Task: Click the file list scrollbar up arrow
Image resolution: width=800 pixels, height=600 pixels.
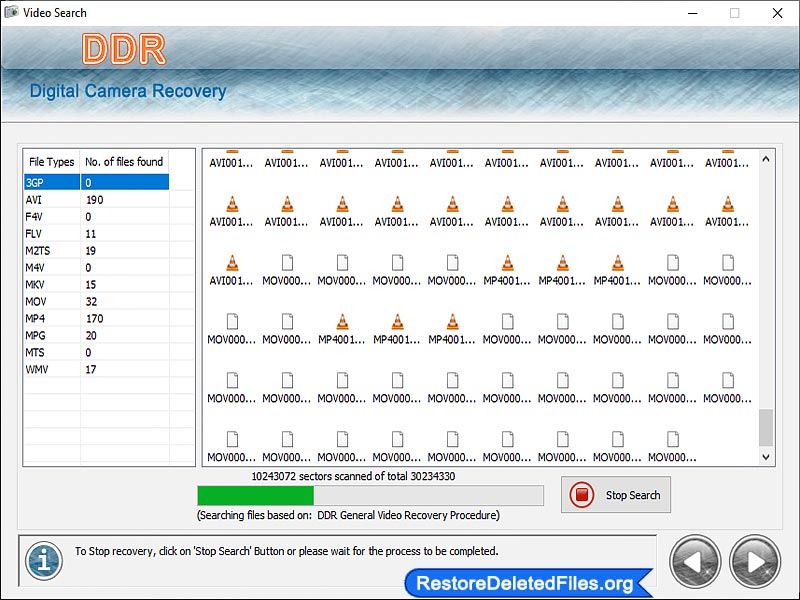Action: (765, 159)
